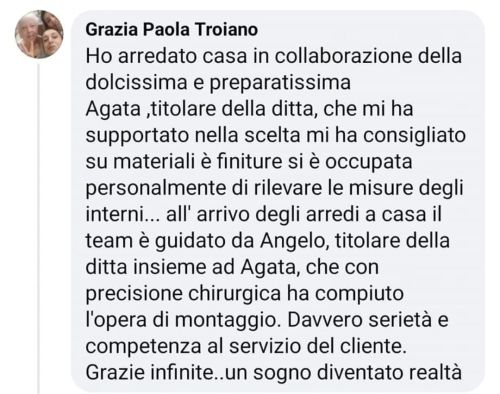The width and height of the screenshot is (500, 394).
Task: Click the name "Angelo" in the comment
Action: (293, 241)
